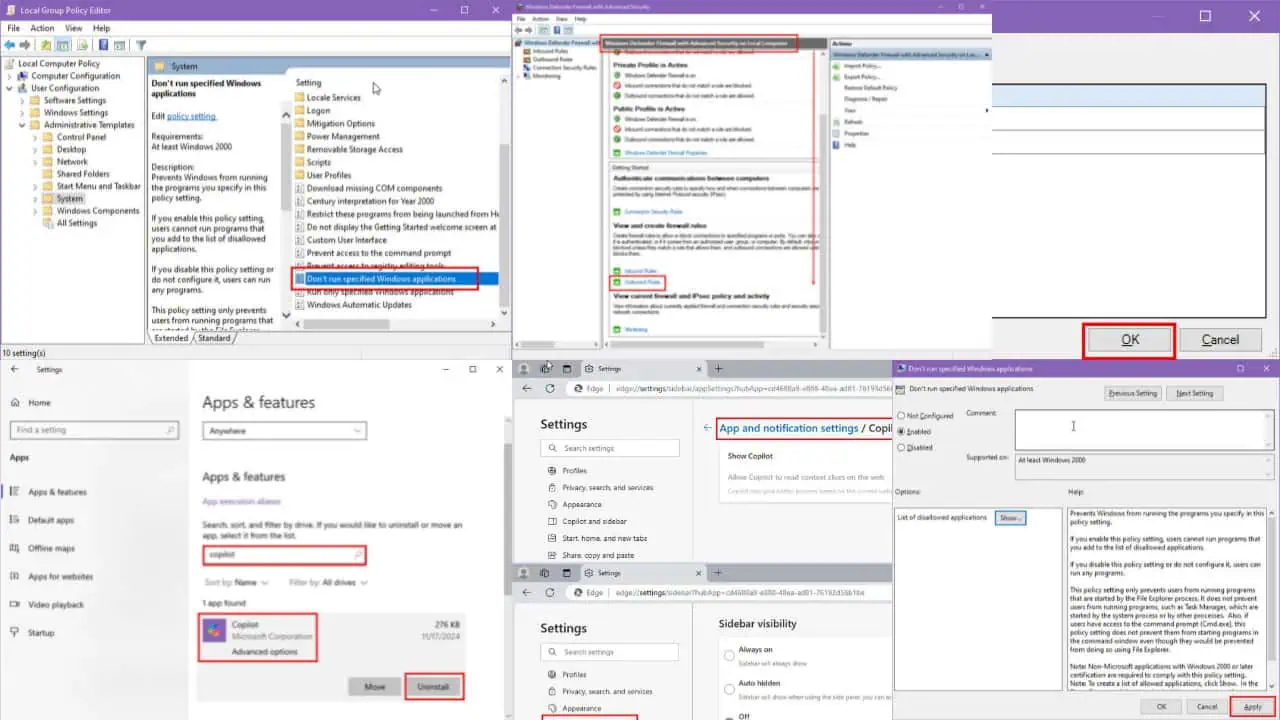
Task: Open Start, home, and new tabs in Edge Settings
Action: 604,538
